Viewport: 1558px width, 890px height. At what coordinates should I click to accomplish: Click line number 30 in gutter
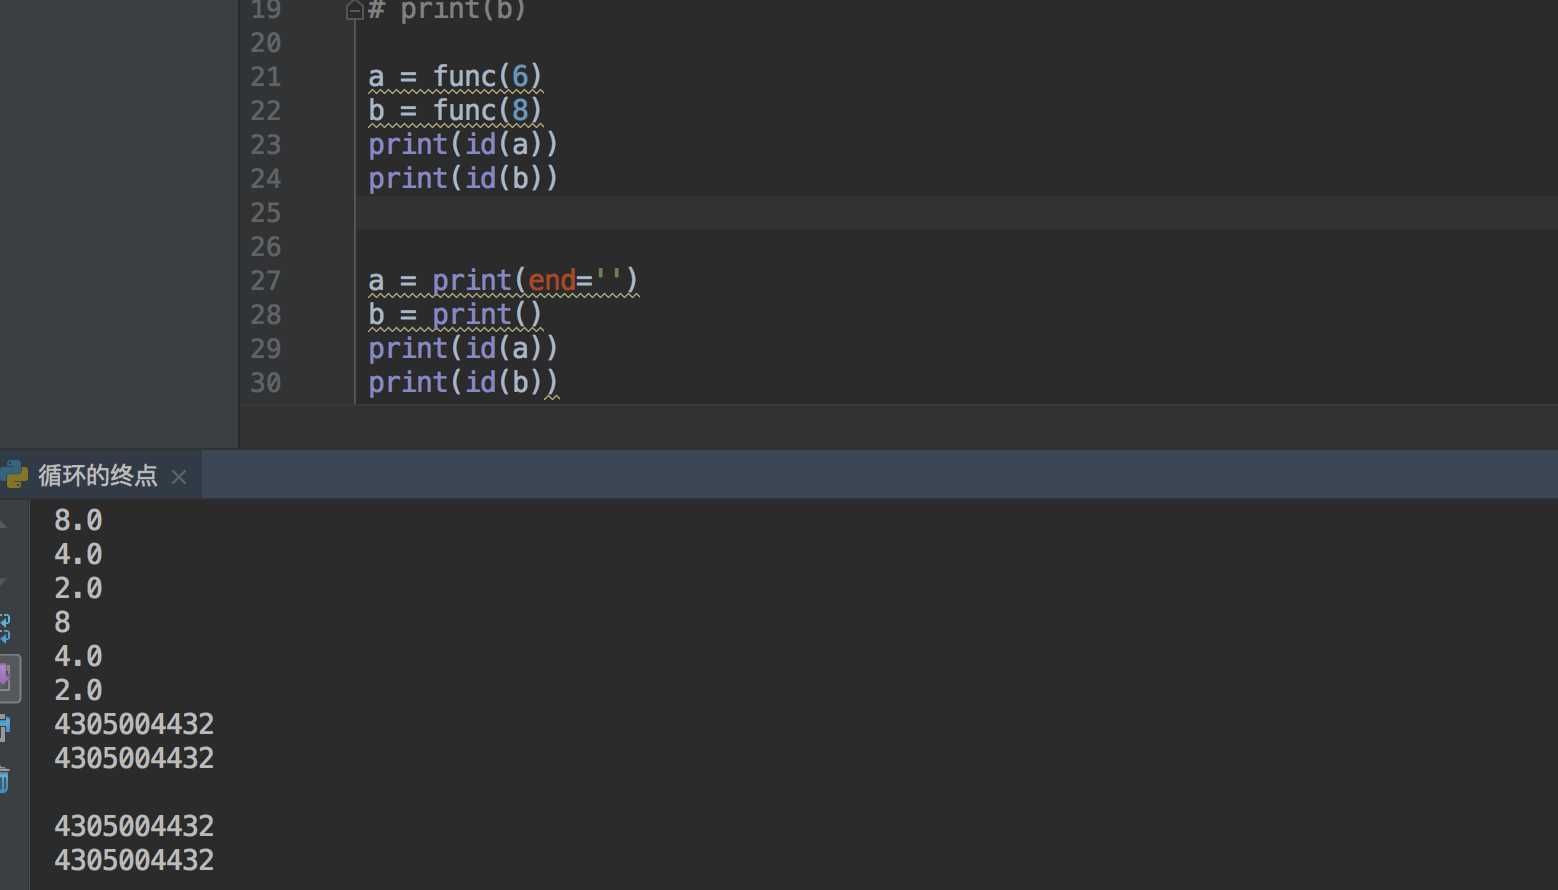click(x=265, y=383)
